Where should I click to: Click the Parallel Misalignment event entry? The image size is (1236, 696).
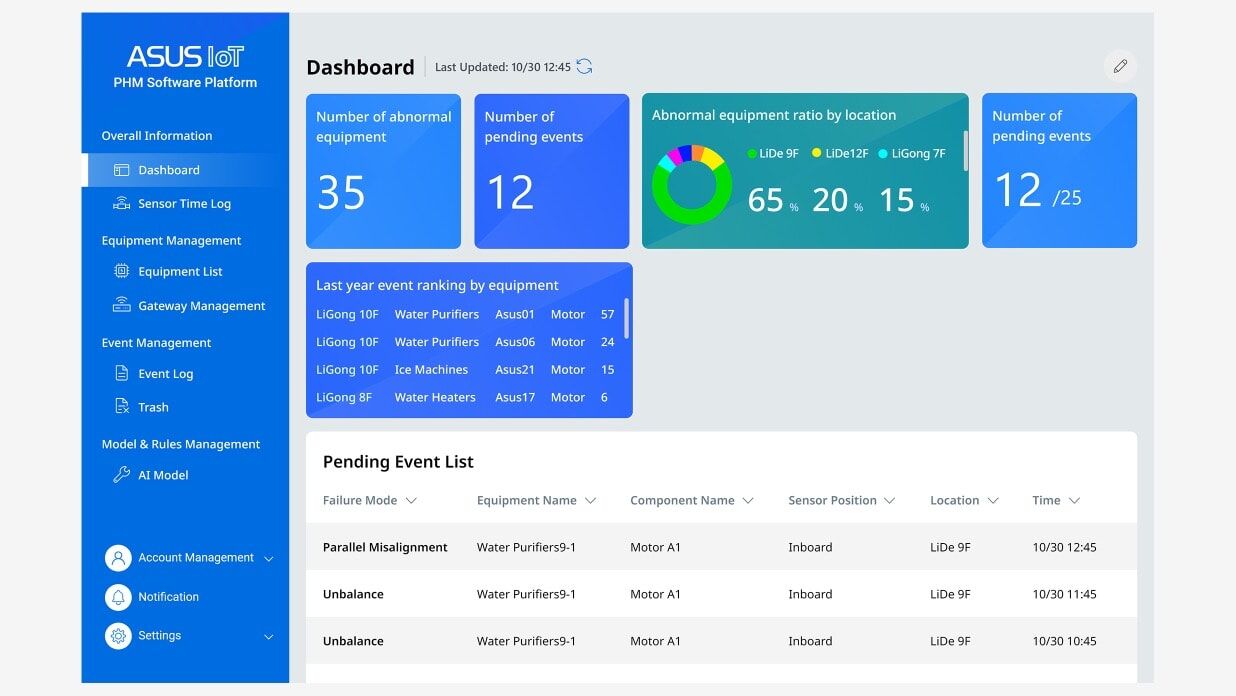(385, 548)
